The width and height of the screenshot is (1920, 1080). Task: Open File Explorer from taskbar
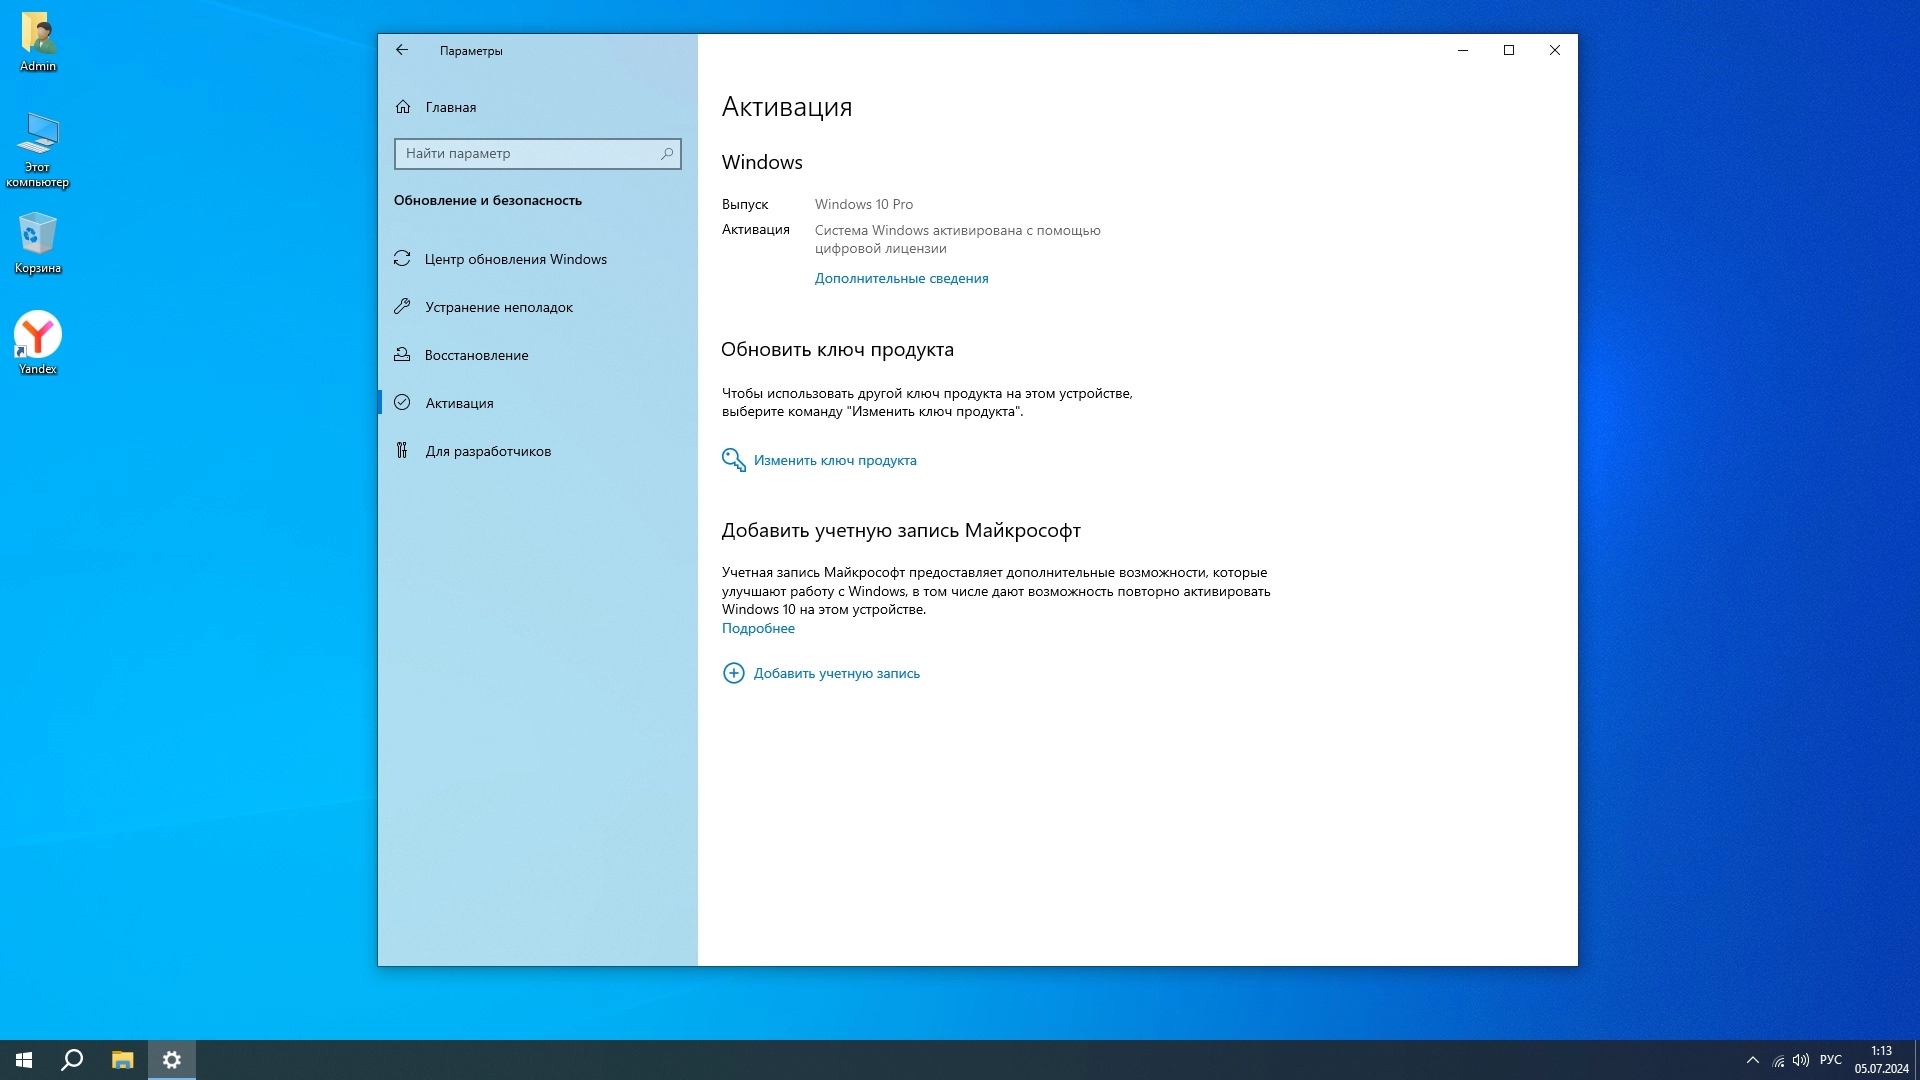click(x=122, y=1060)
